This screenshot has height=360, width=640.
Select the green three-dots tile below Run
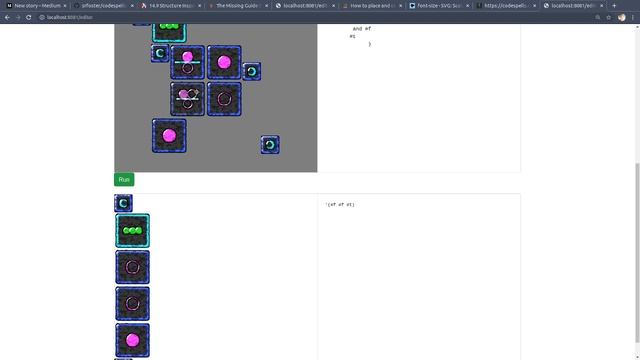coord(132,231)
